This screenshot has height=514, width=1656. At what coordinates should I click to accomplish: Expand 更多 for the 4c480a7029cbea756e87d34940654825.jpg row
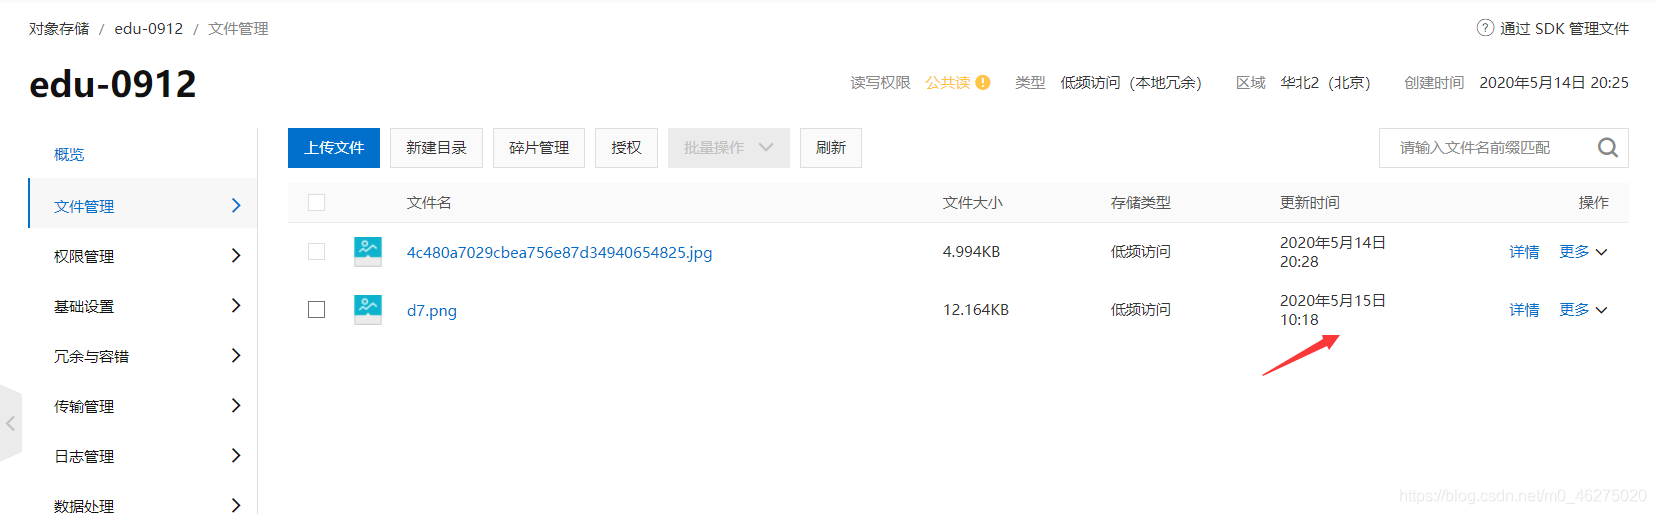point(1583,252)
